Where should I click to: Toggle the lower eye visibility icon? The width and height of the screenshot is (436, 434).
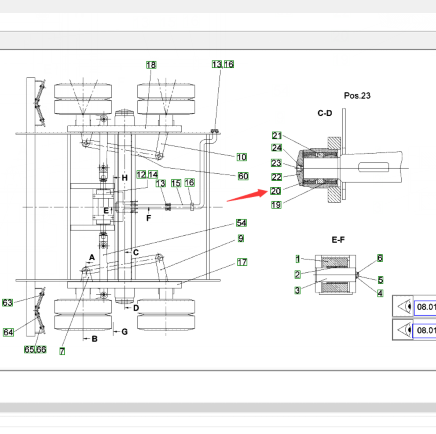(x=403, y=330)
